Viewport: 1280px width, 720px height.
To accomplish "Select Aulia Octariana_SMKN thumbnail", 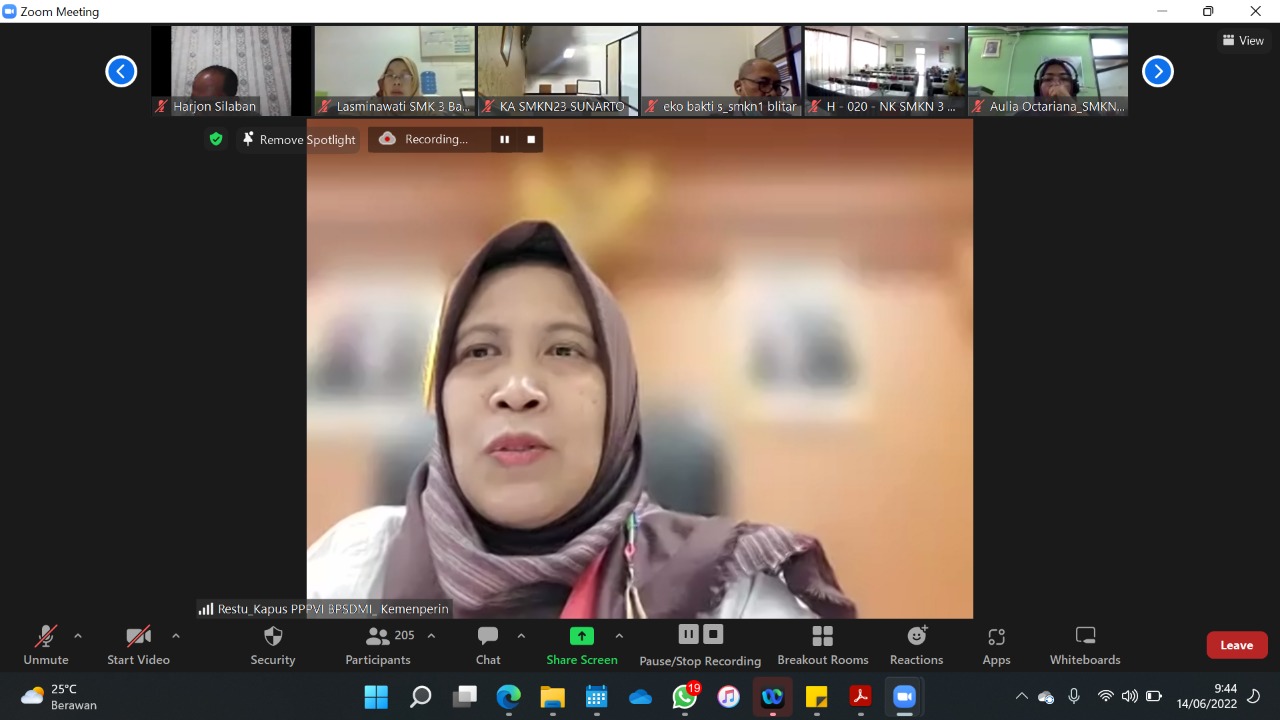I will coord(1048,71).
